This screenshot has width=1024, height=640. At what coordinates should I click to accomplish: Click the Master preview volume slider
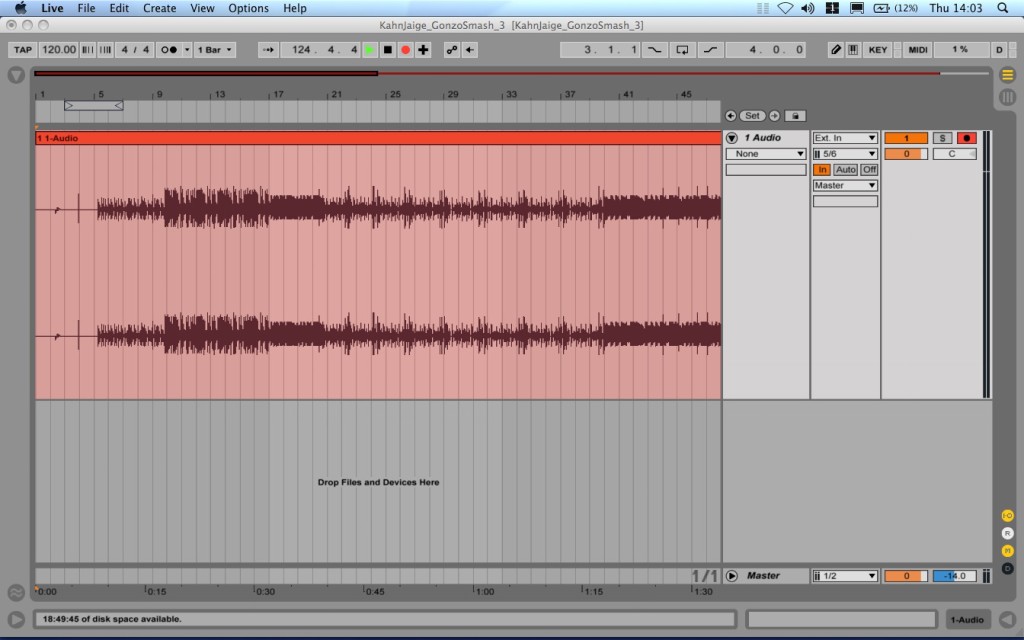point(954,576)
